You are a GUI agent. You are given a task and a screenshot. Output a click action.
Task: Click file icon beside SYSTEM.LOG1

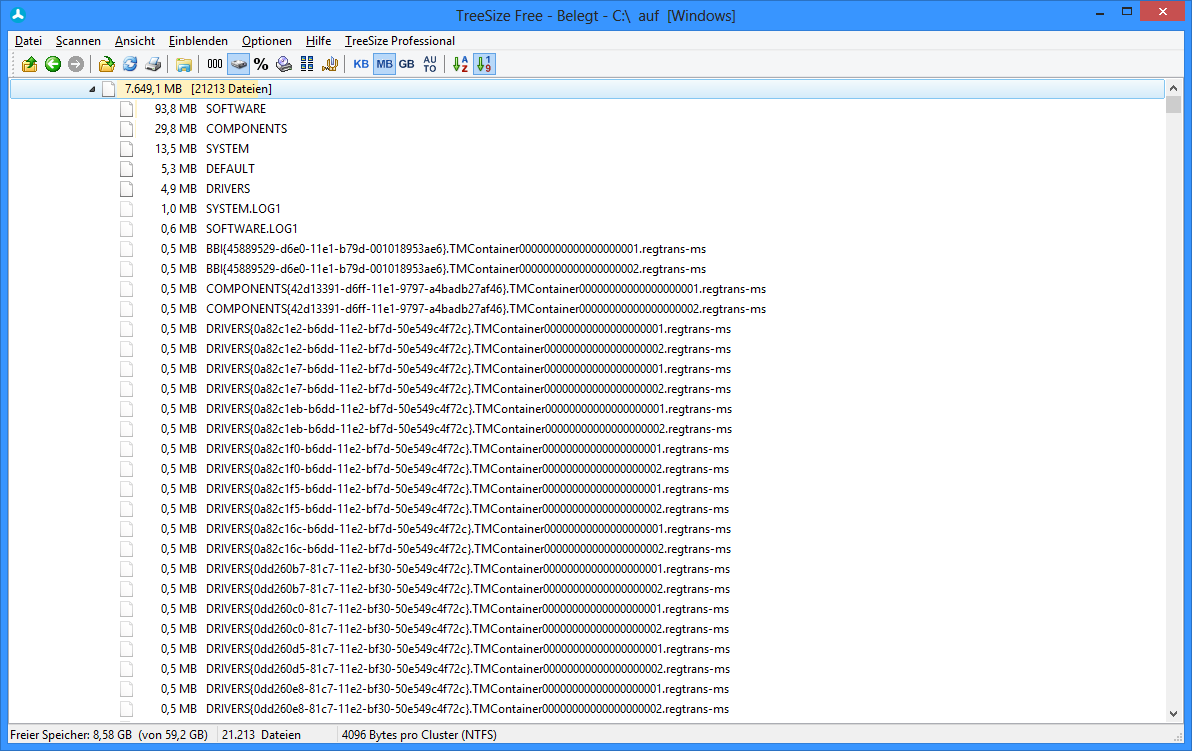[126, 208]
